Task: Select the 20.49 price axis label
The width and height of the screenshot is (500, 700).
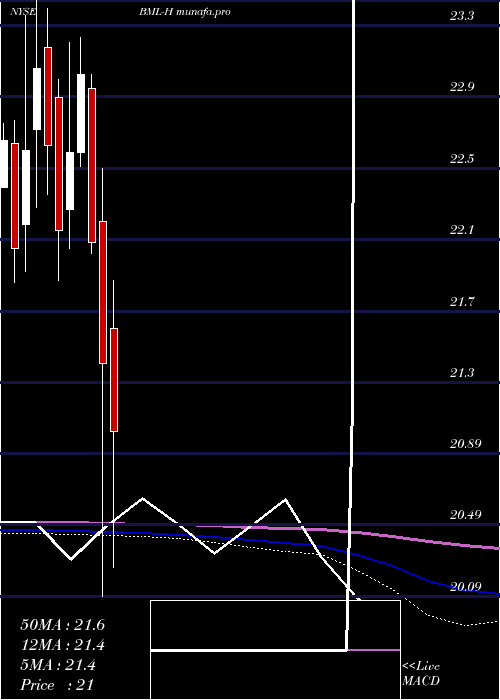Action: [465, 515]
